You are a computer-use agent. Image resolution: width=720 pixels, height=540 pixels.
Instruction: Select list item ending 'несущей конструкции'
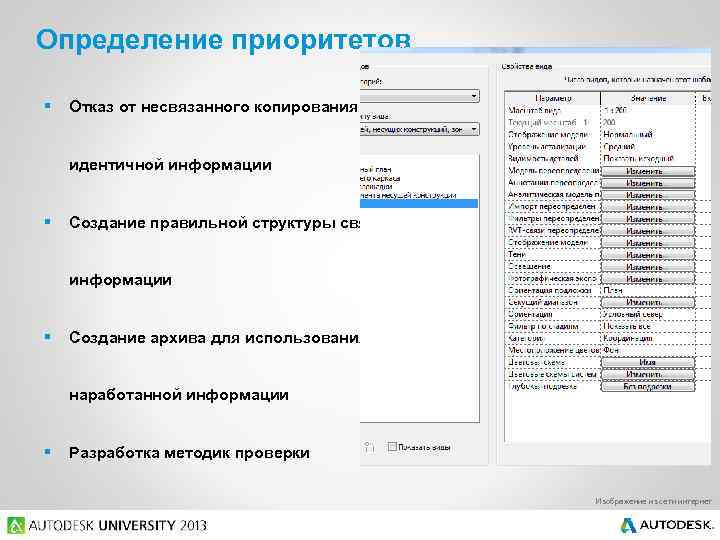(x=409, y=195)
